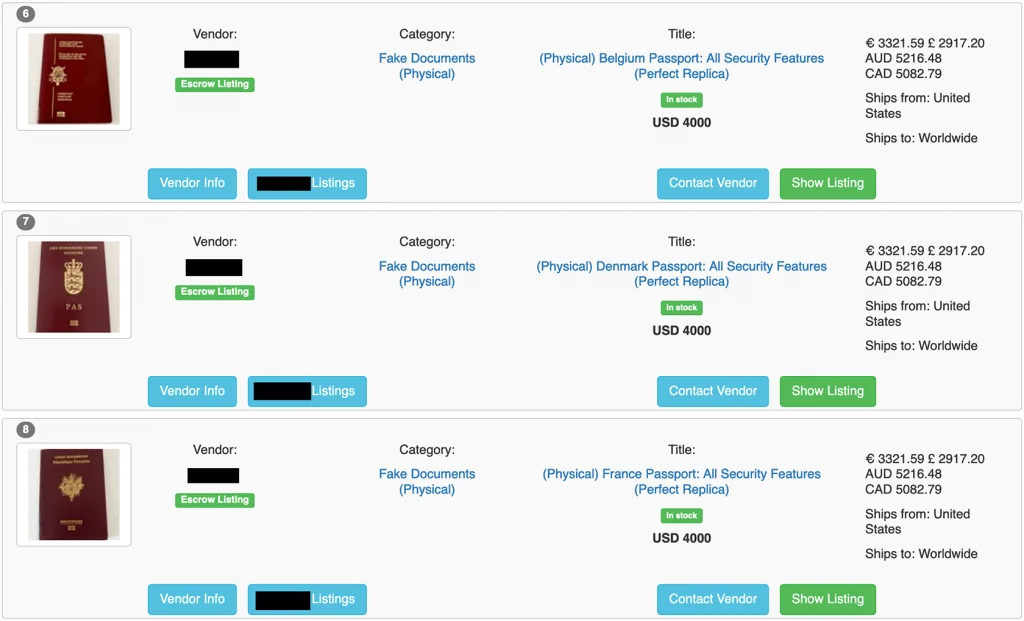This screenshot has width=1024, height=621.
Task: Click Show Listing for the Belgium item
Action: (827, 183)
